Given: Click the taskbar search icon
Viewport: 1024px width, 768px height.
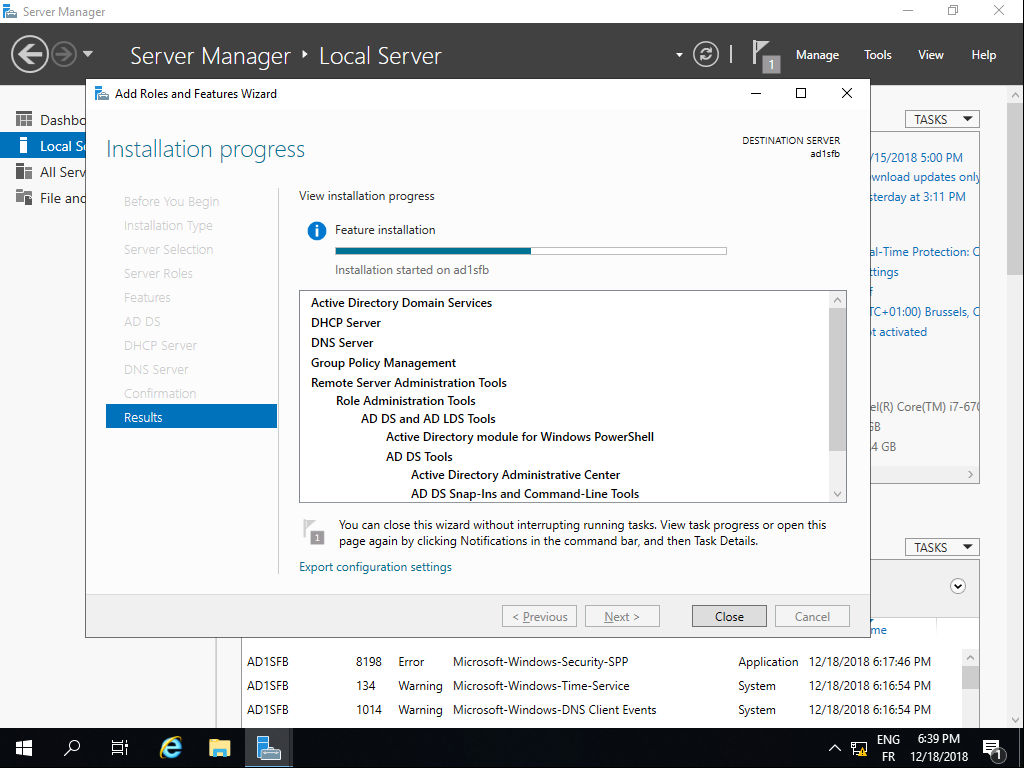Looking at the screenshot, I should pyautogui.click(x=72, y=747).
